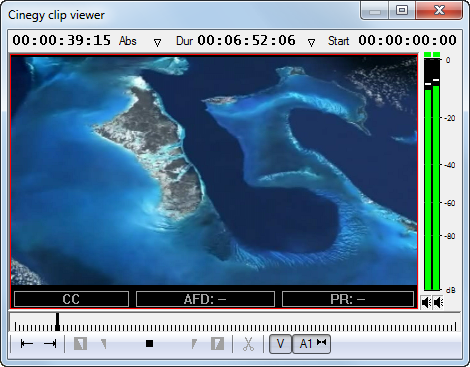Click the set Out point icon

[217, 343]
